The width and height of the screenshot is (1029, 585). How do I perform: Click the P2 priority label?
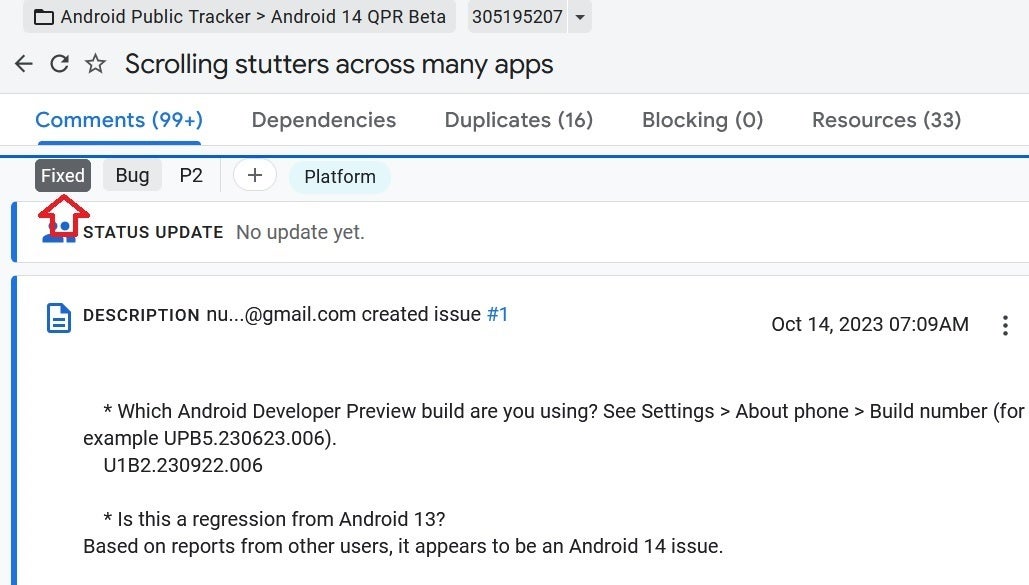(191, 175)
